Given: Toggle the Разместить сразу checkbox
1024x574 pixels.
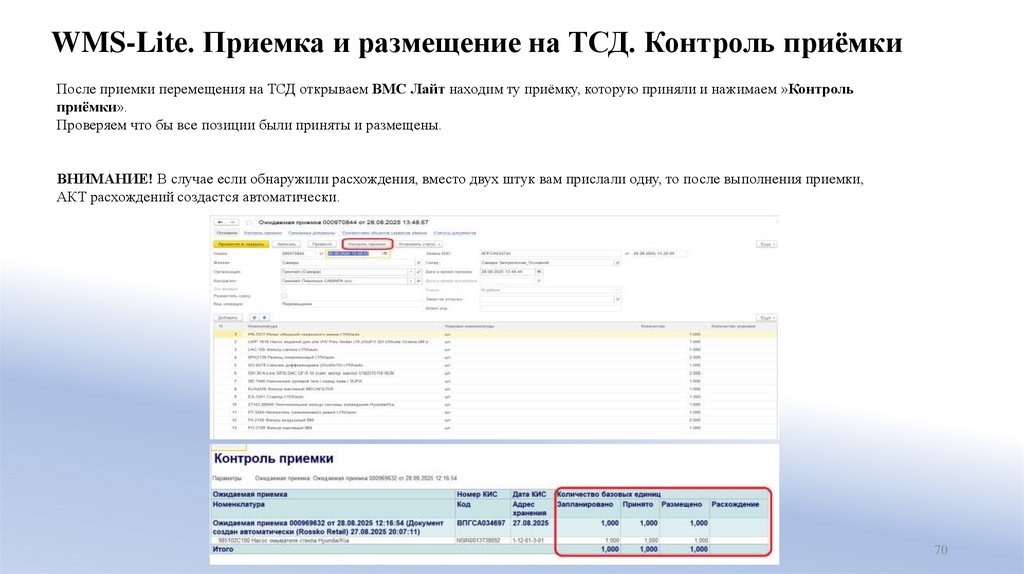Looking at the screenshot, I should click(x=284, y=296).
